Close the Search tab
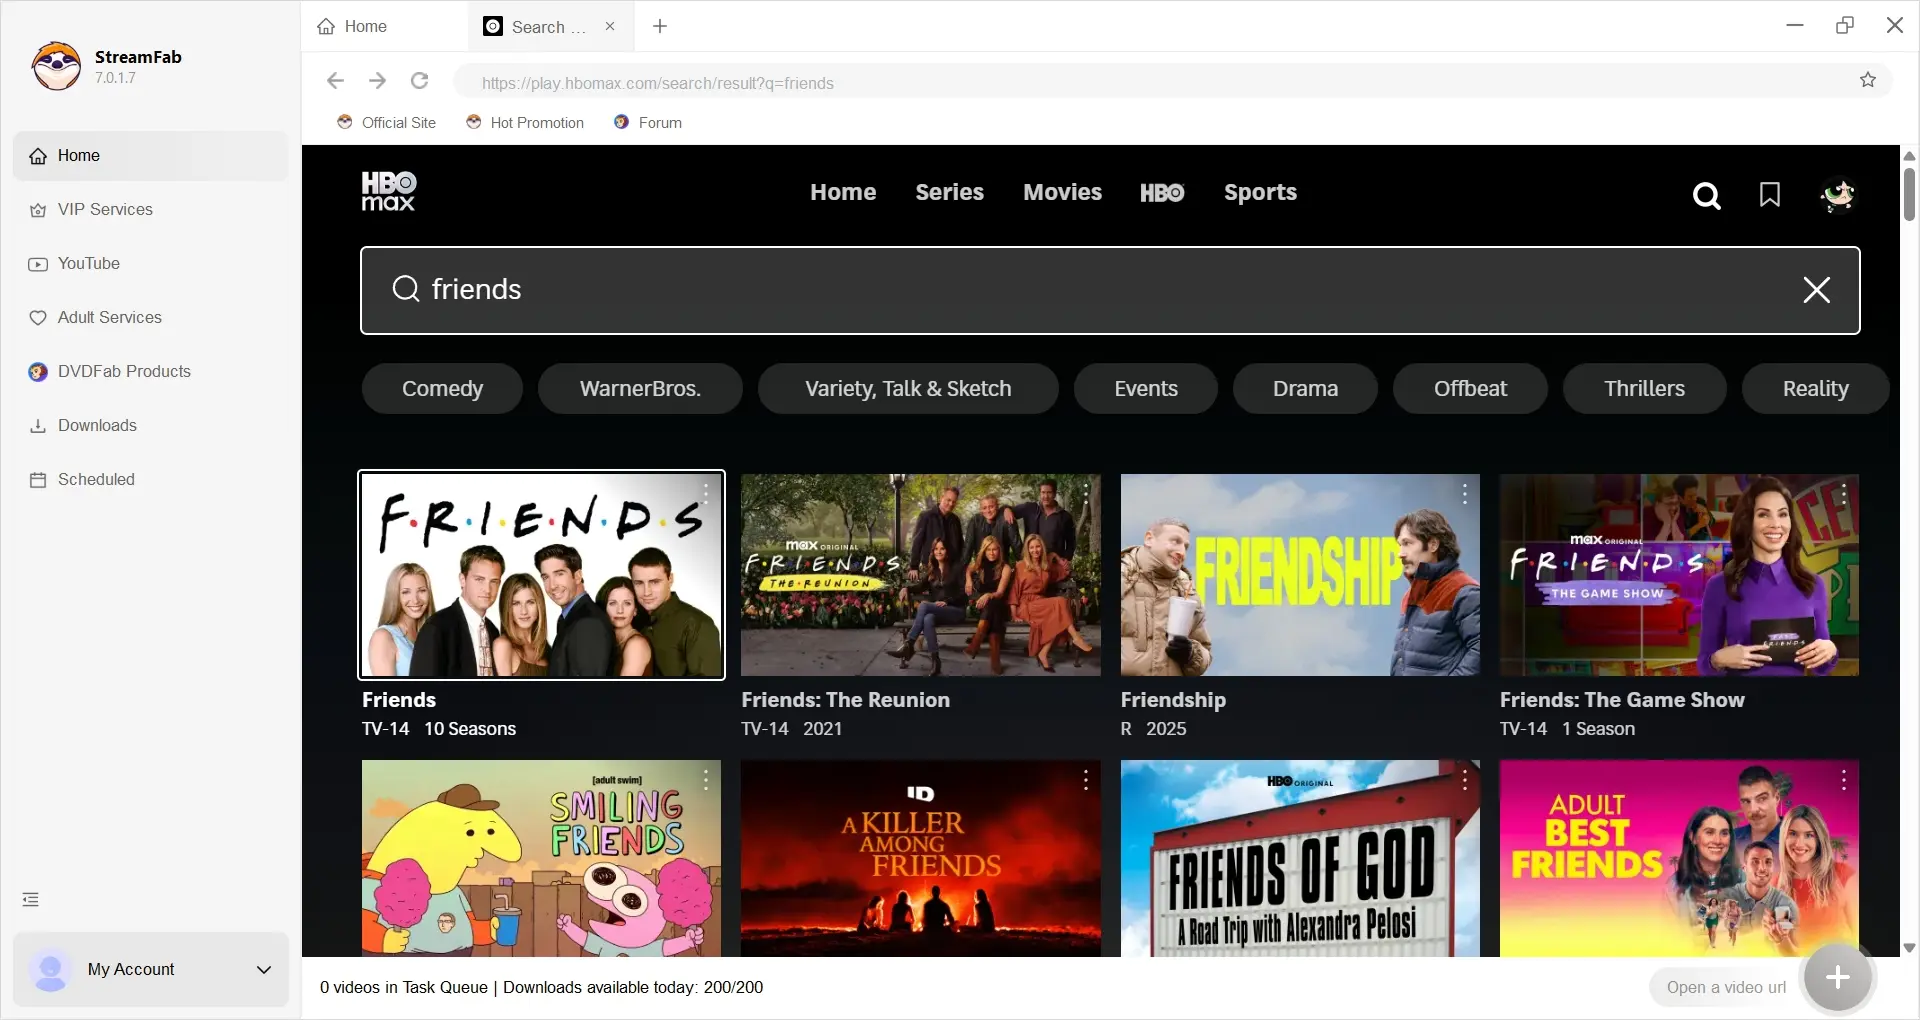The image size is (1920, 1020). (610, 26)
